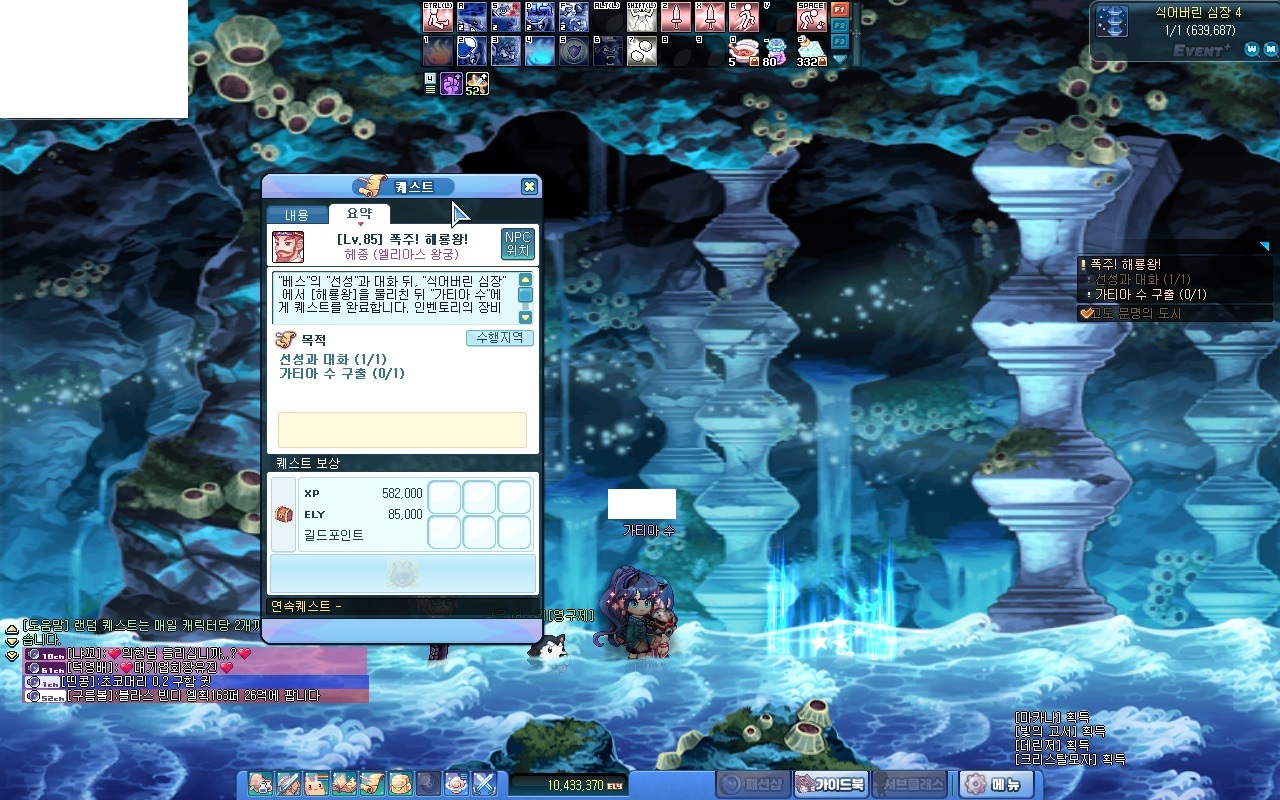Viewport: 1280px width, 800px height.
Task: Activate the blue flame skill on slot 4
Action: tap(540, 51)
